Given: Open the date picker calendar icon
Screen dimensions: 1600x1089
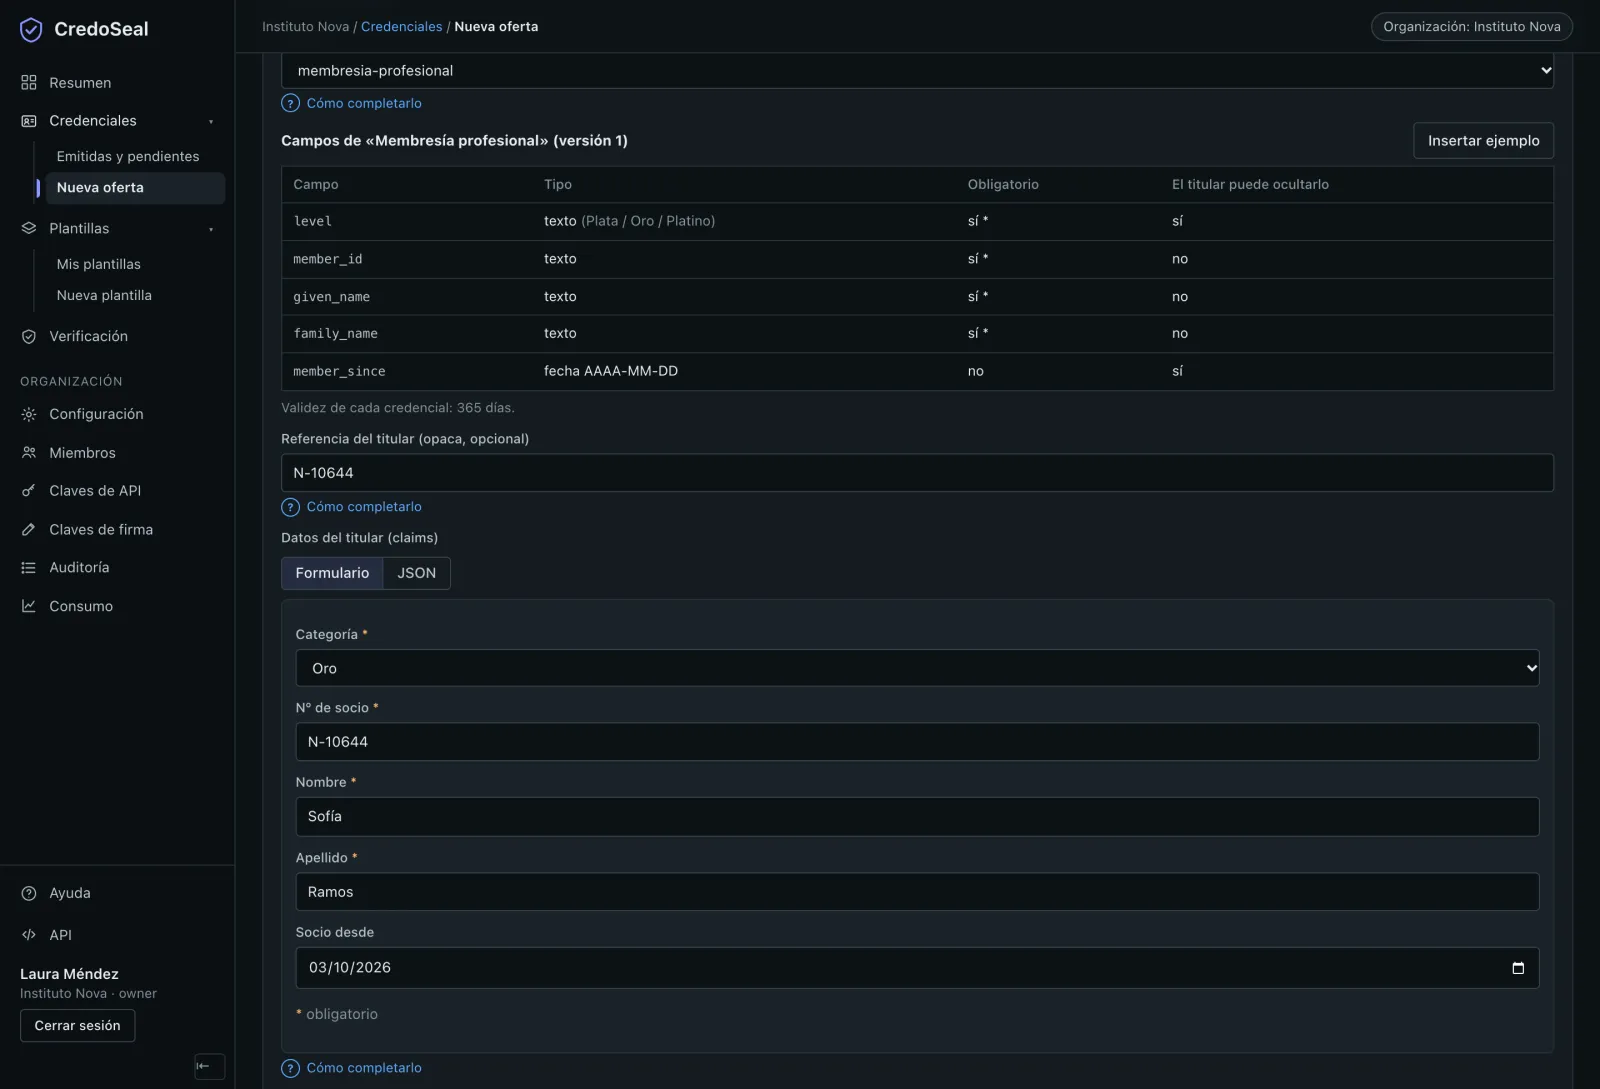Looking at the screenshot, I should click(1518, 968).
